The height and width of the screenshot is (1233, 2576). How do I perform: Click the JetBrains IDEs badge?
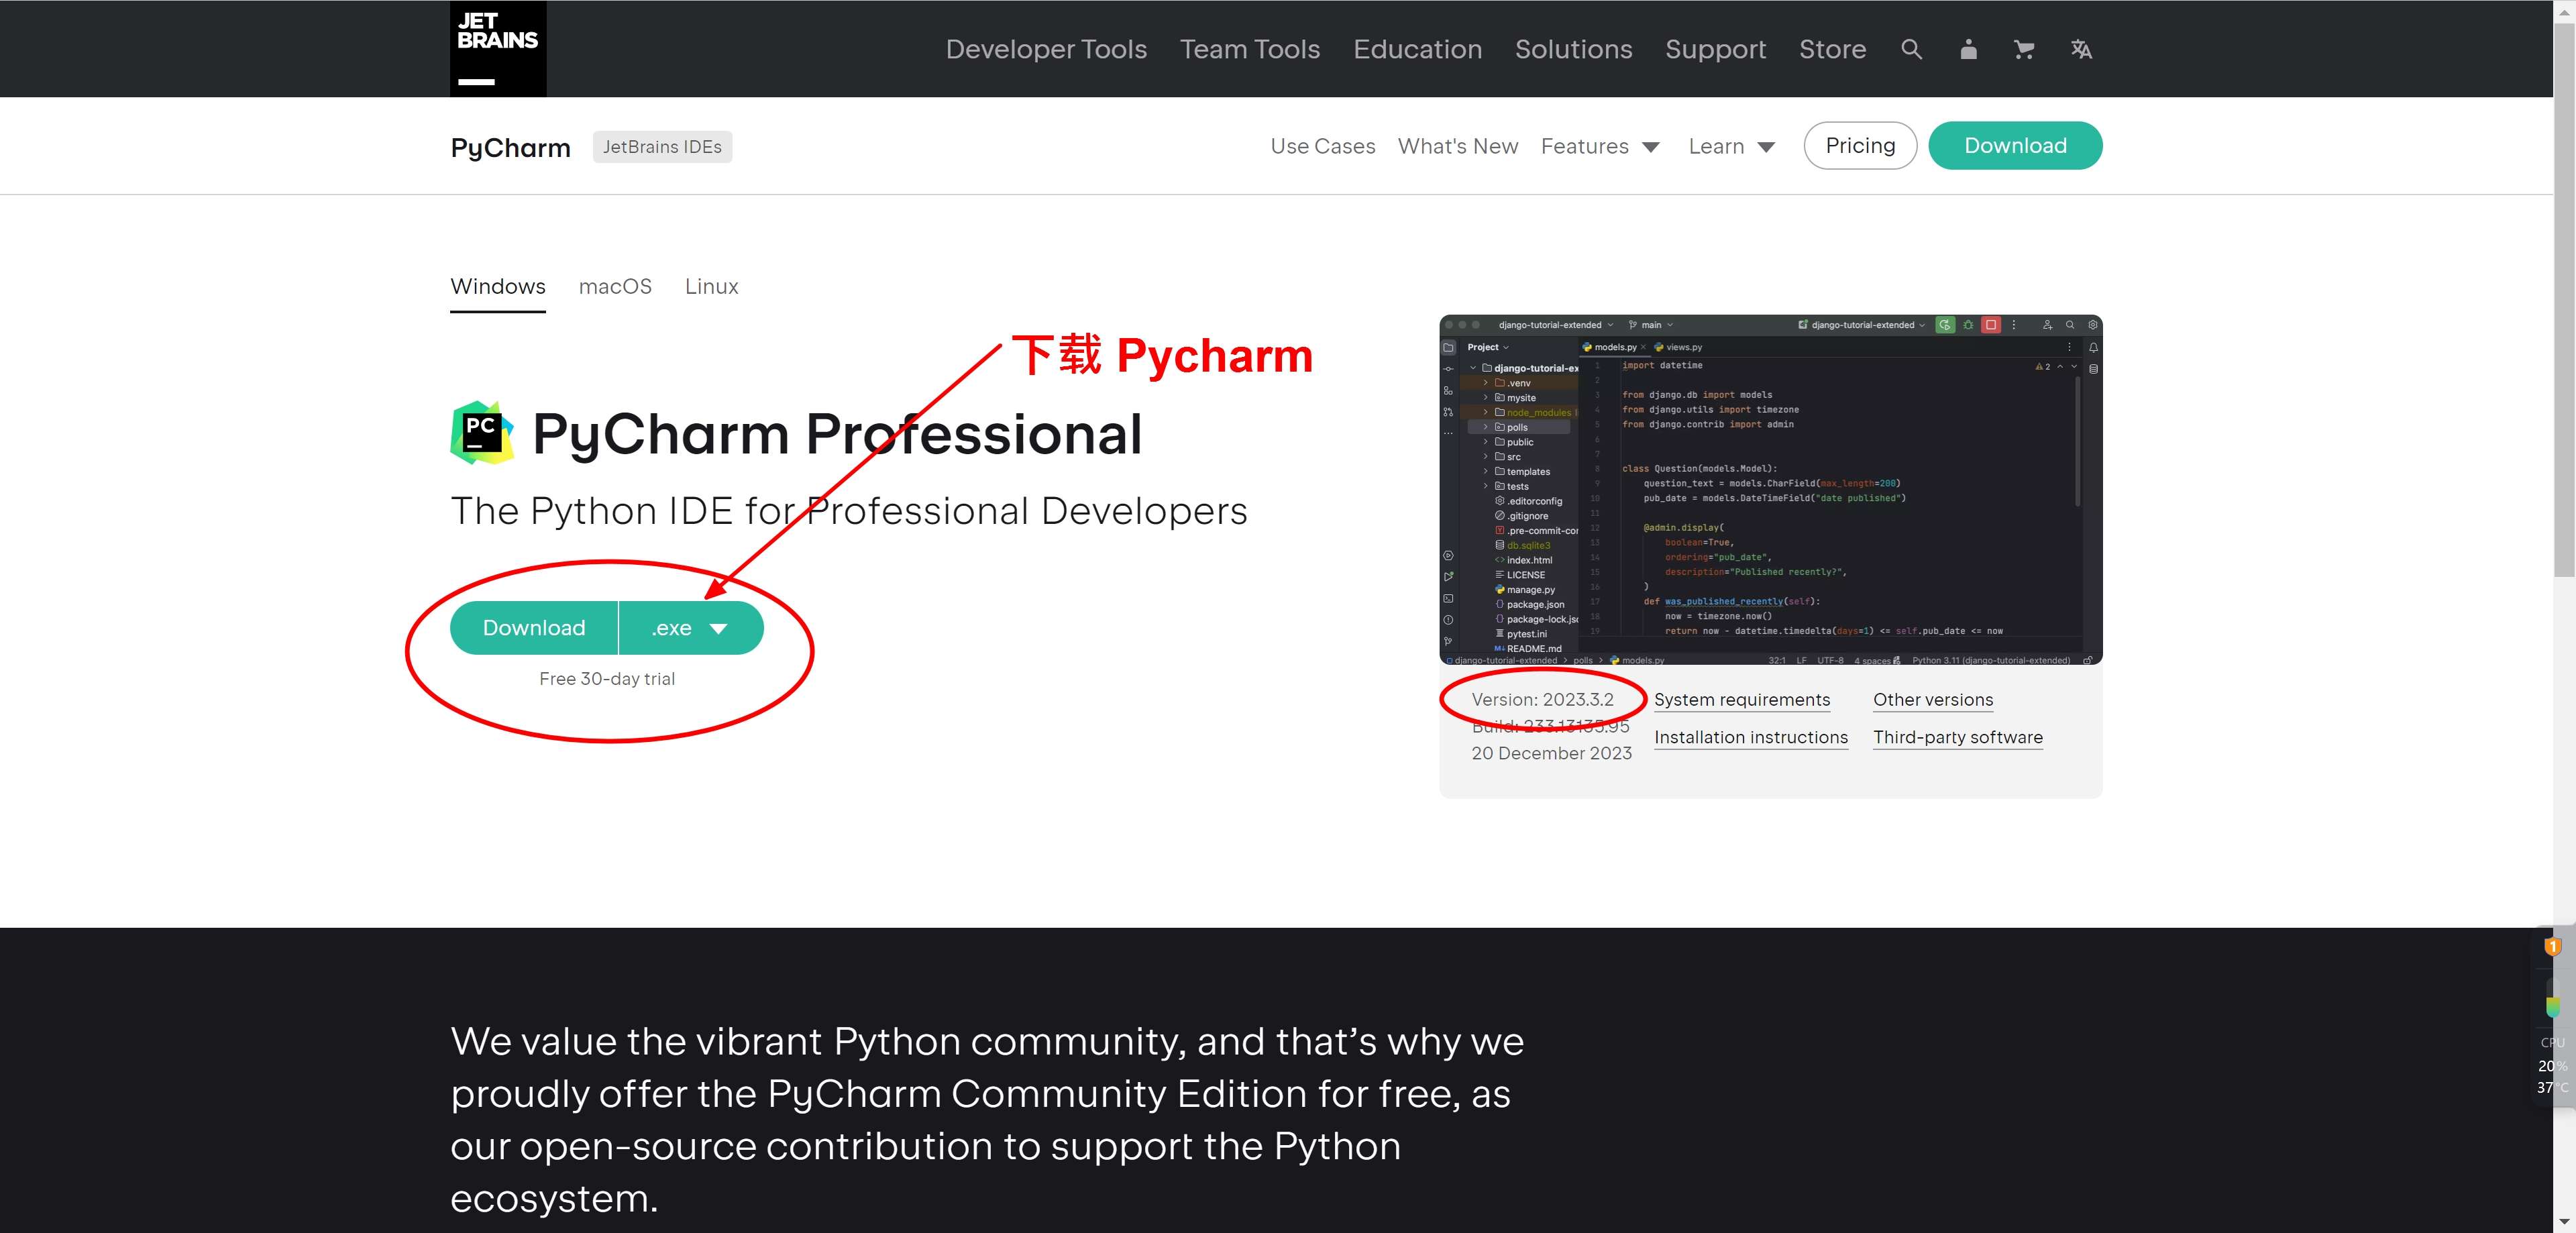662,147
